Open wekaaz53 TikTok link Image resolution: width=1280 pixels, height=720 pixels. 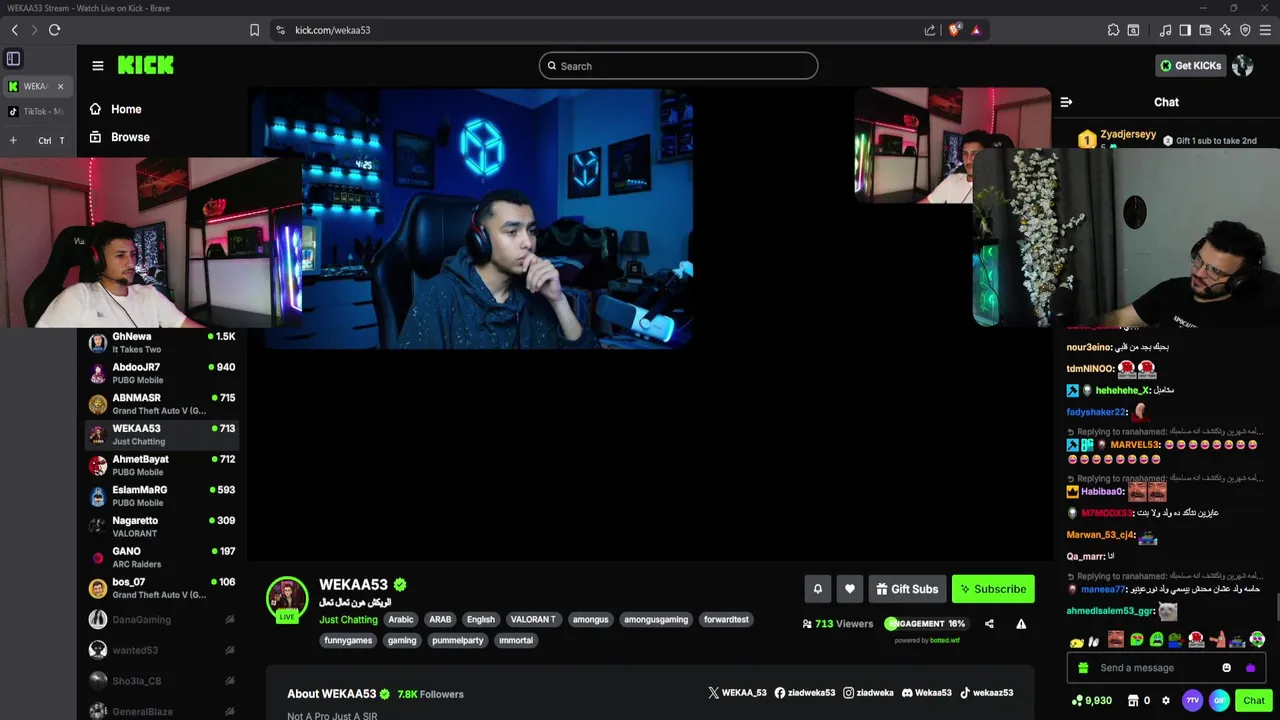[x=986, y=693]
